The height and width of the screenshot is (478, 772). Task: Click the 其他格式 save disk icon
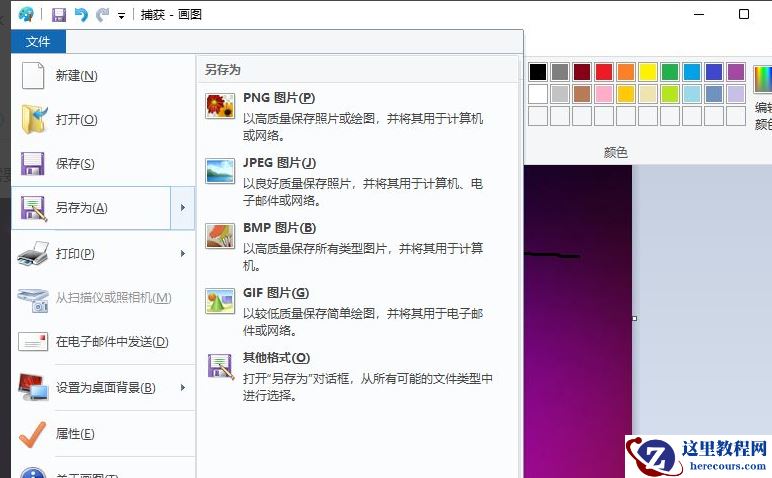[x=220, y=366]
